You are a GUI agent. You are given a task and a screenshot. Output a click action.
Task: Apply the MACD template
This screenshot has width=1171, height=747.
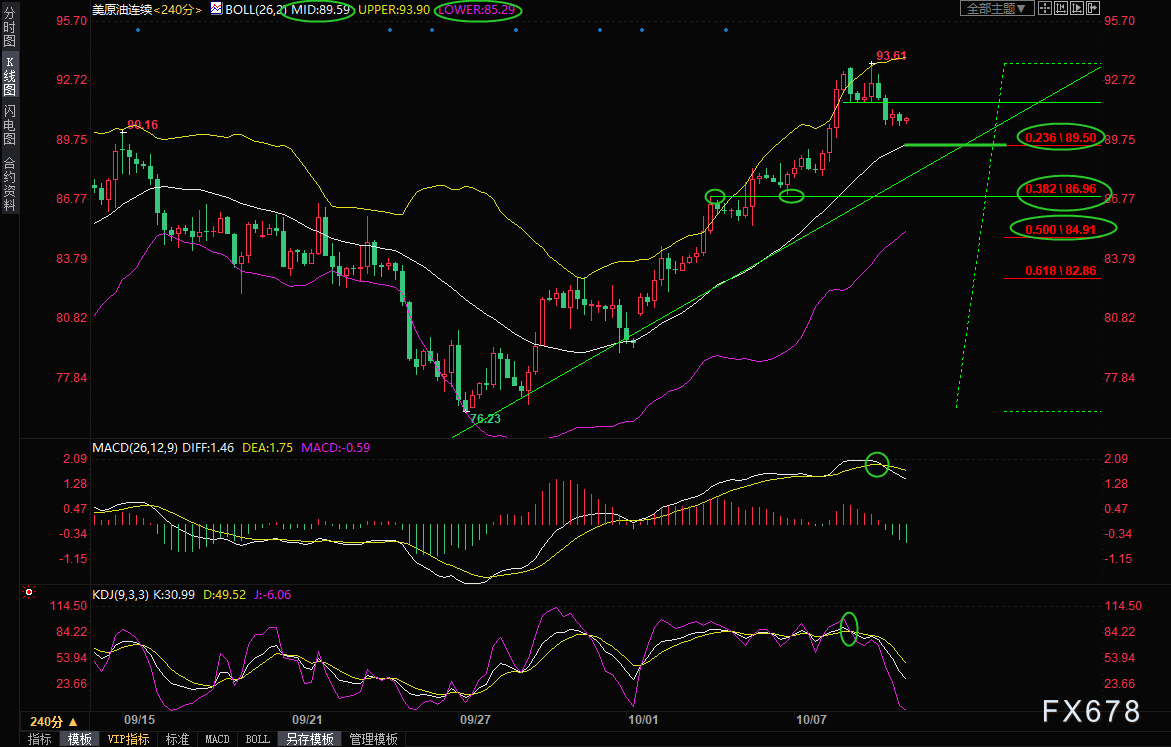click(x=217, y=739)
